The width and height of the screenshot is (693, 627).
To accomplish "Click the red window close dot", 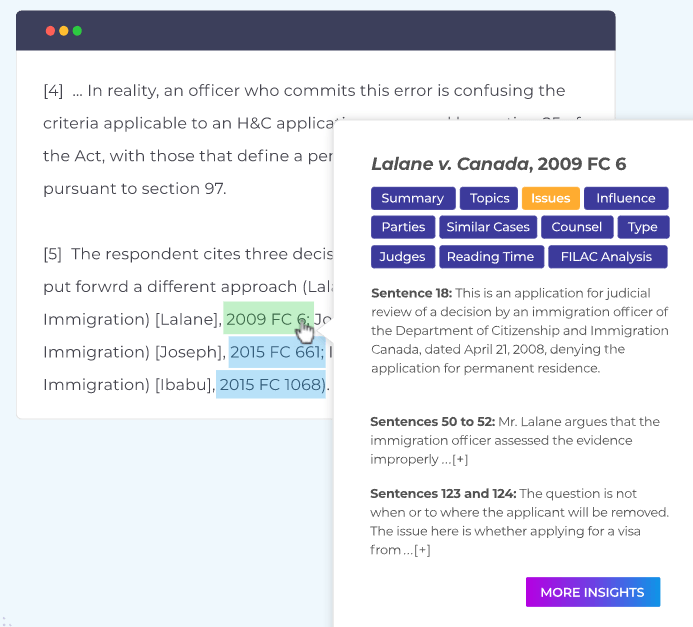I will (50, 31).
